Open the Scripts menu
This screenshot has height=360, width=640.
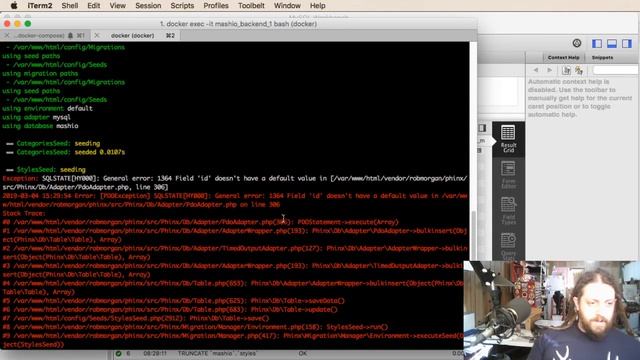182,6
